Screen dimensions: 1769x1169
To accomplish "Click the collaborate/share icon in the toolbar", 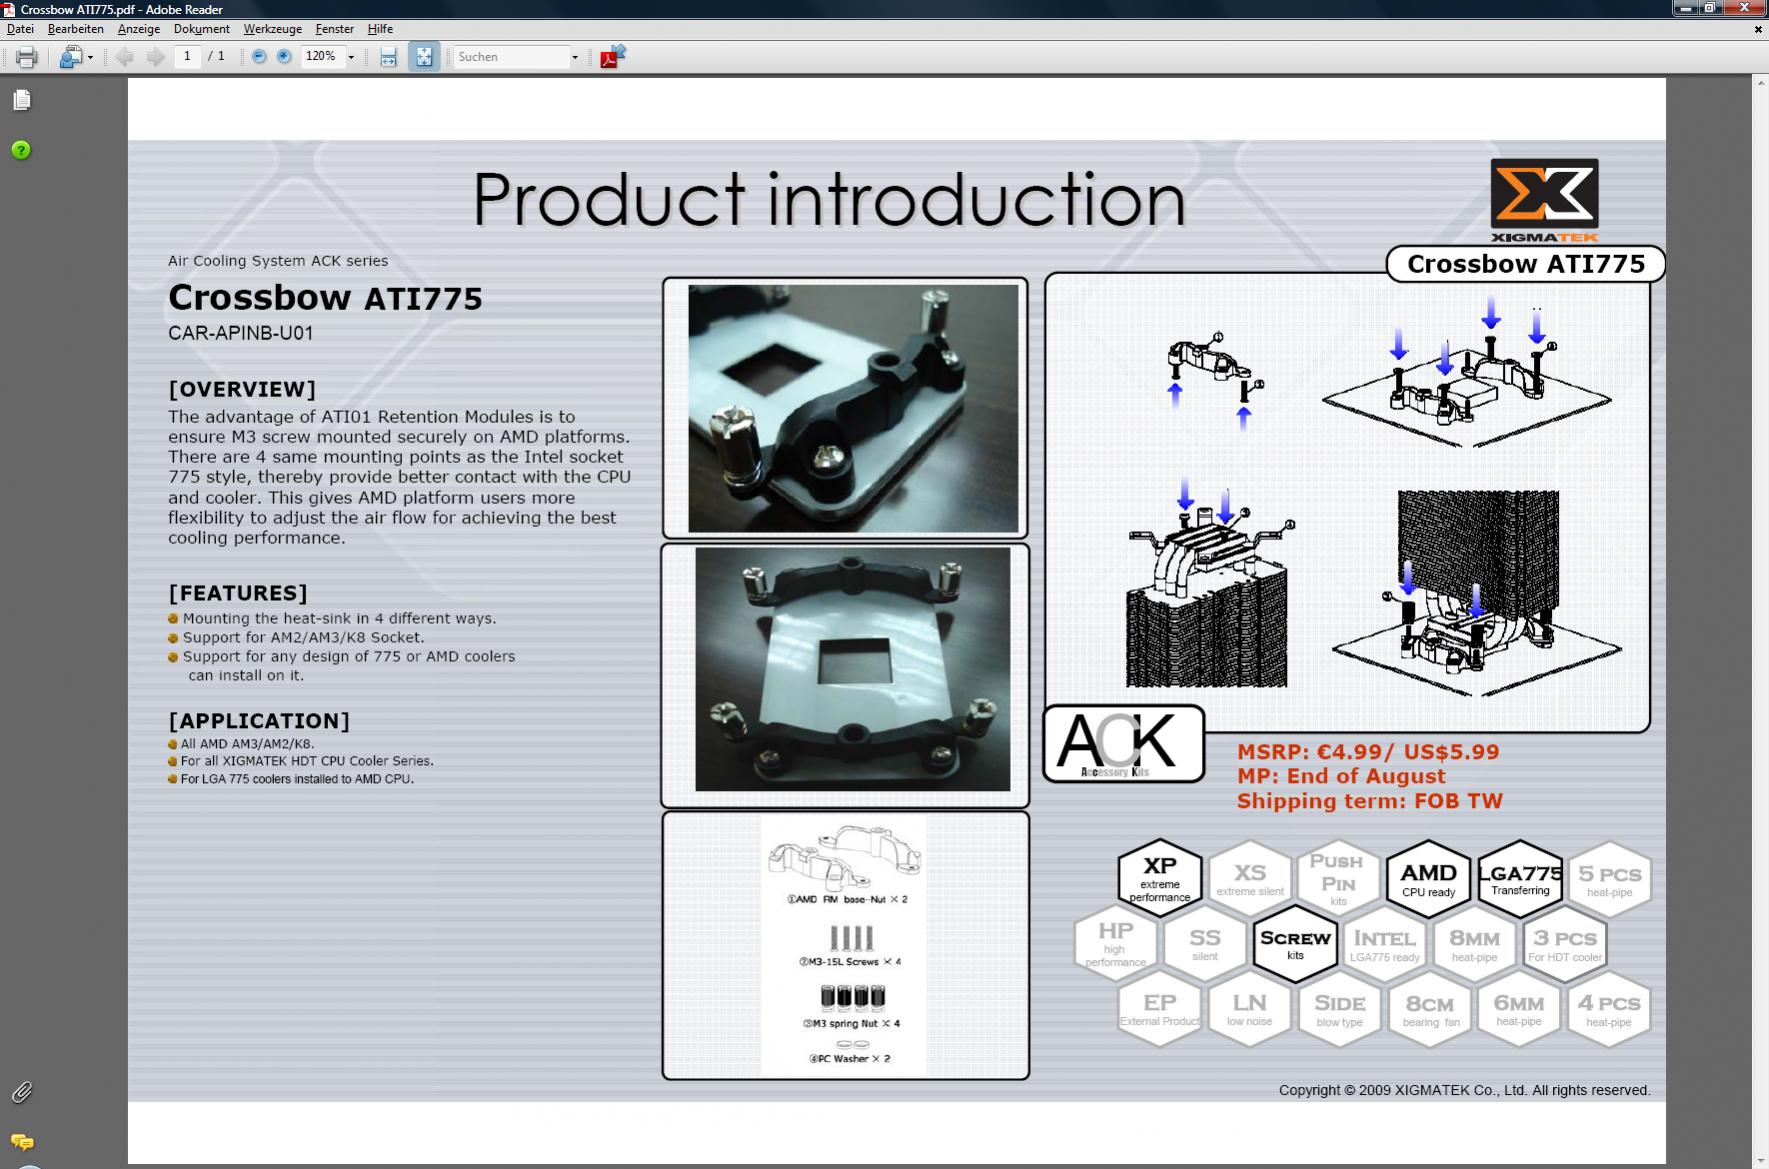I will [x=70, y=57].
